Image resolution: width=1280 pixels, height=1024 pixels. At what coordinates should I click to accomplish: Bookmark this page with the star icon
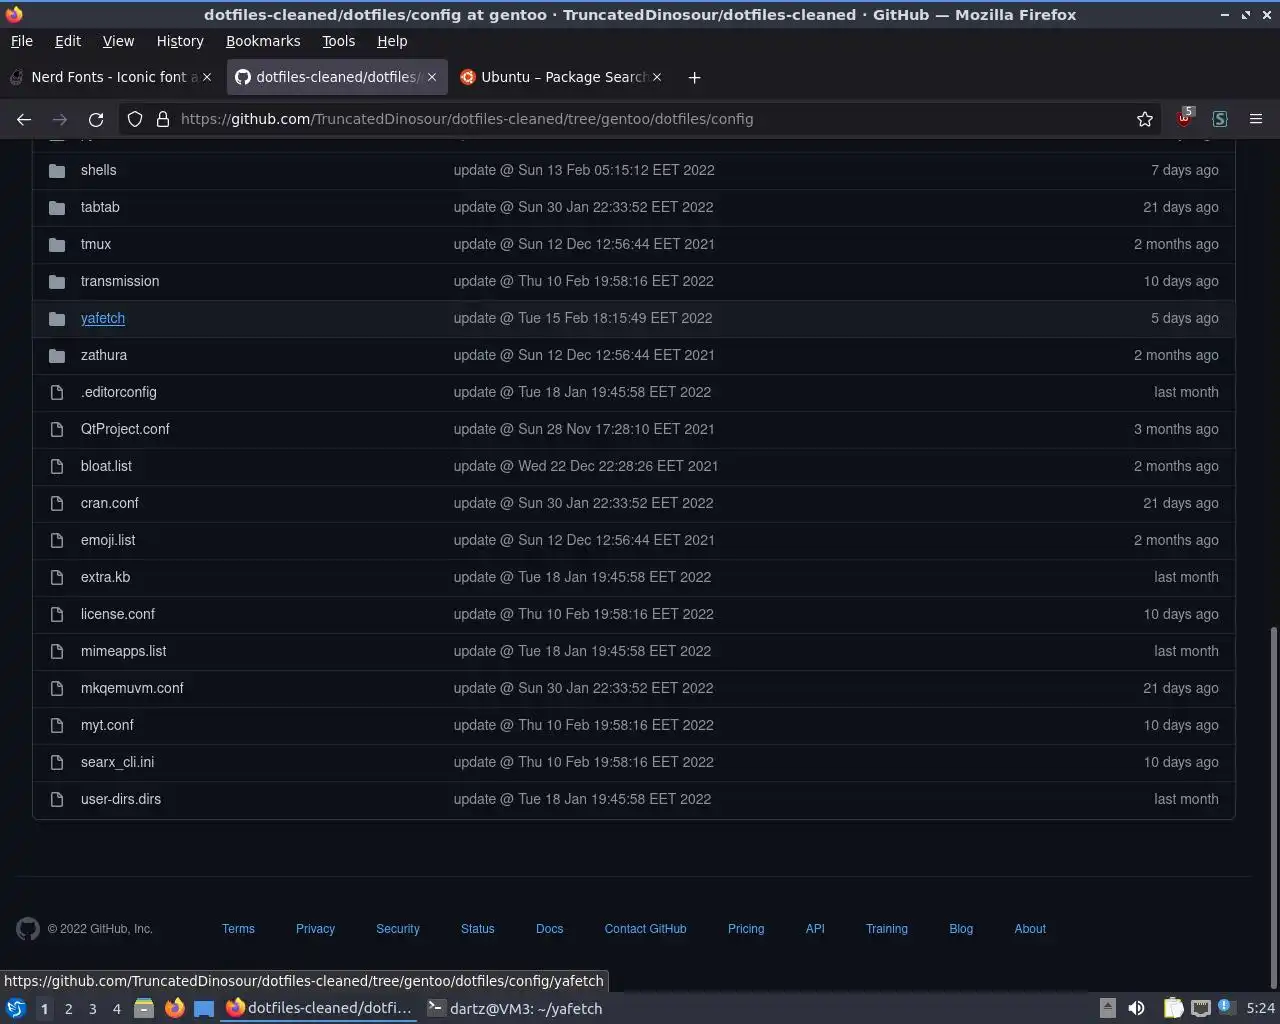[x=1145, y=119]
